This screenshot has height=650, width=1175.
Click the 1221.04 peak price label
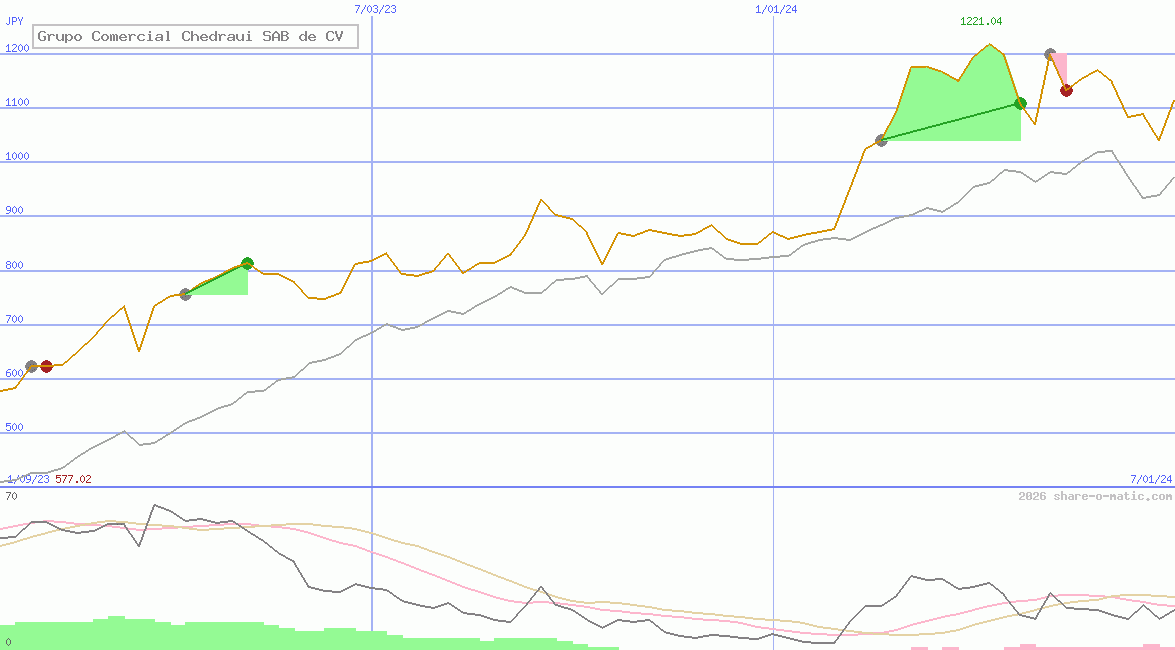coord(980,21)
